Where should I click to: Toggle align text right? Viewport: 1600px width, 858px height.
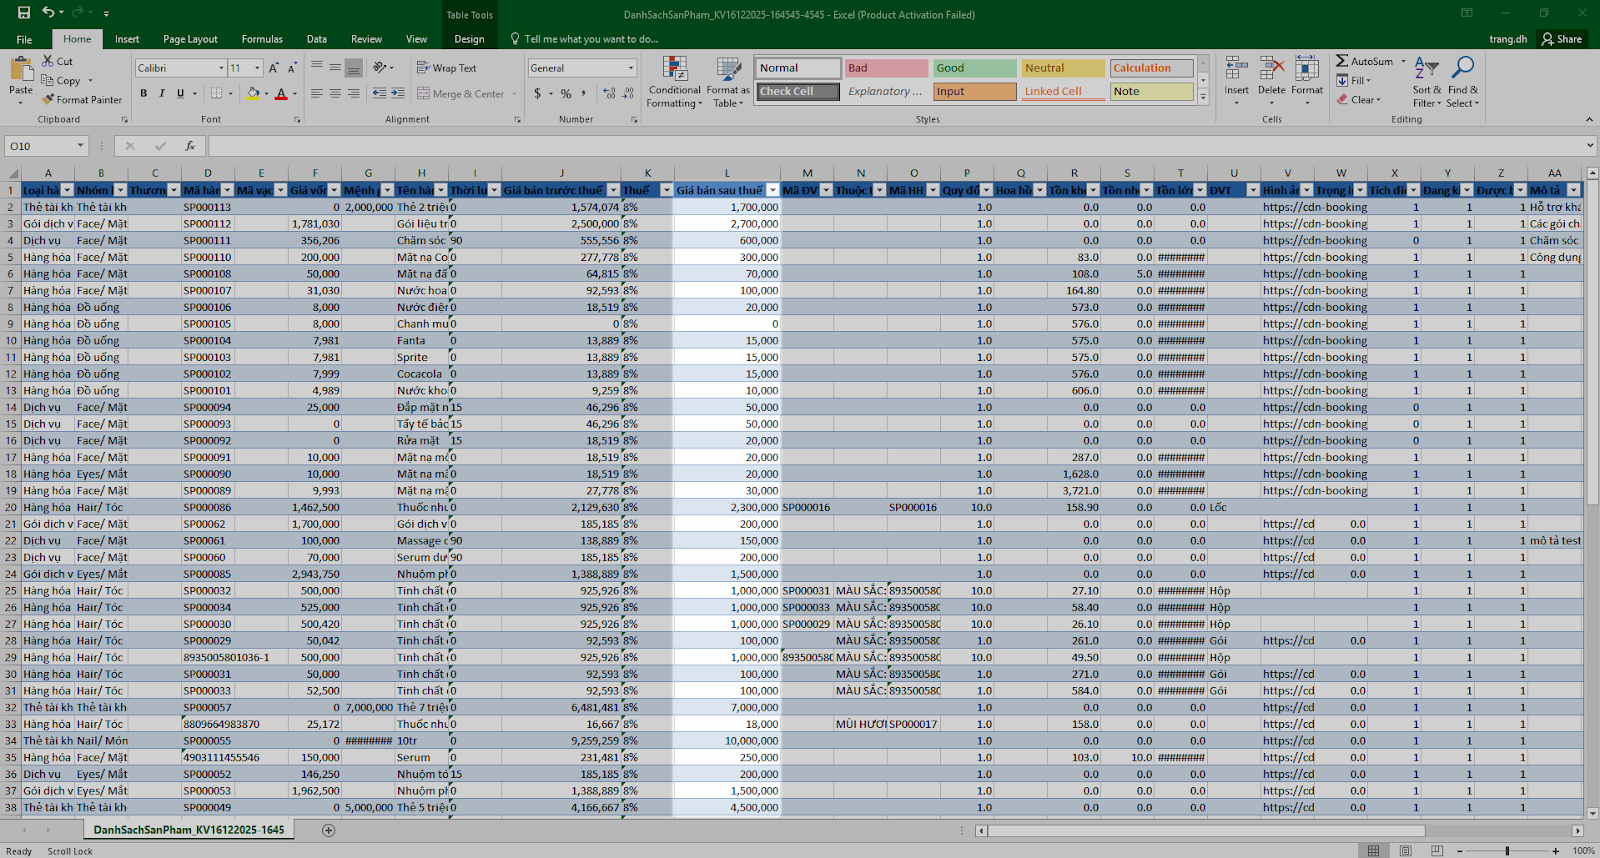353,93
